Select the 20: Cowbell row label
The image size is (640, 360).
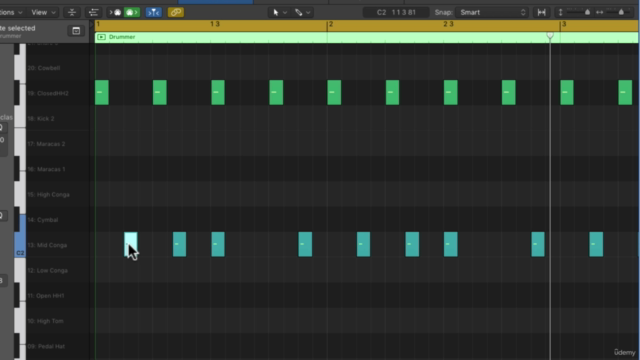(44, 68)
